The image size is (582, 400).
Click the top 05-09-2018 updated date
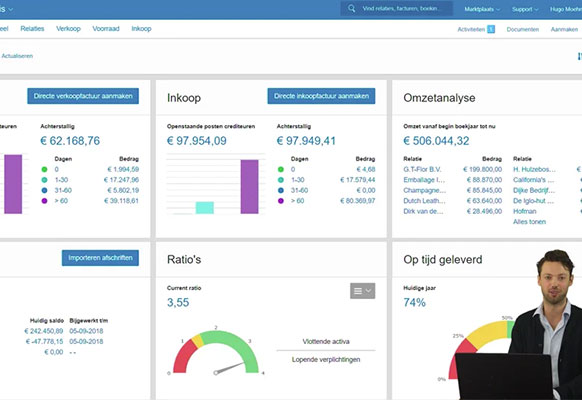[x=86, y=331]
